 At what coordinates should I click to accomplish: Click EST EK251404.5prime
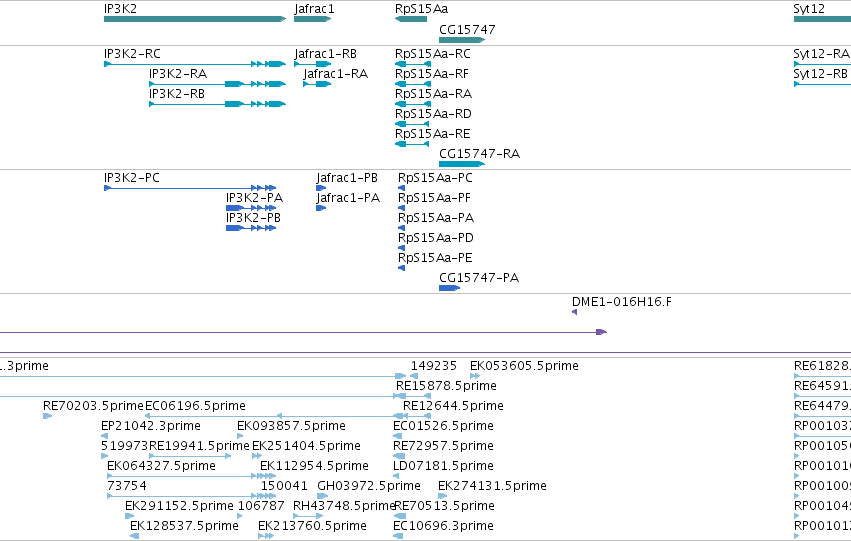coord(257,456)
